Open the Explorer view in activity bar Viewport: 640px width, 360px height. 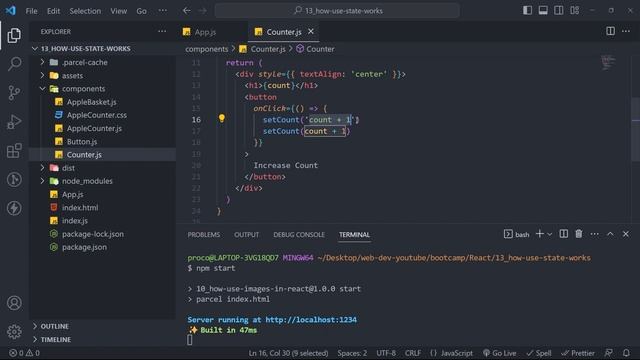tap(14, 36)
